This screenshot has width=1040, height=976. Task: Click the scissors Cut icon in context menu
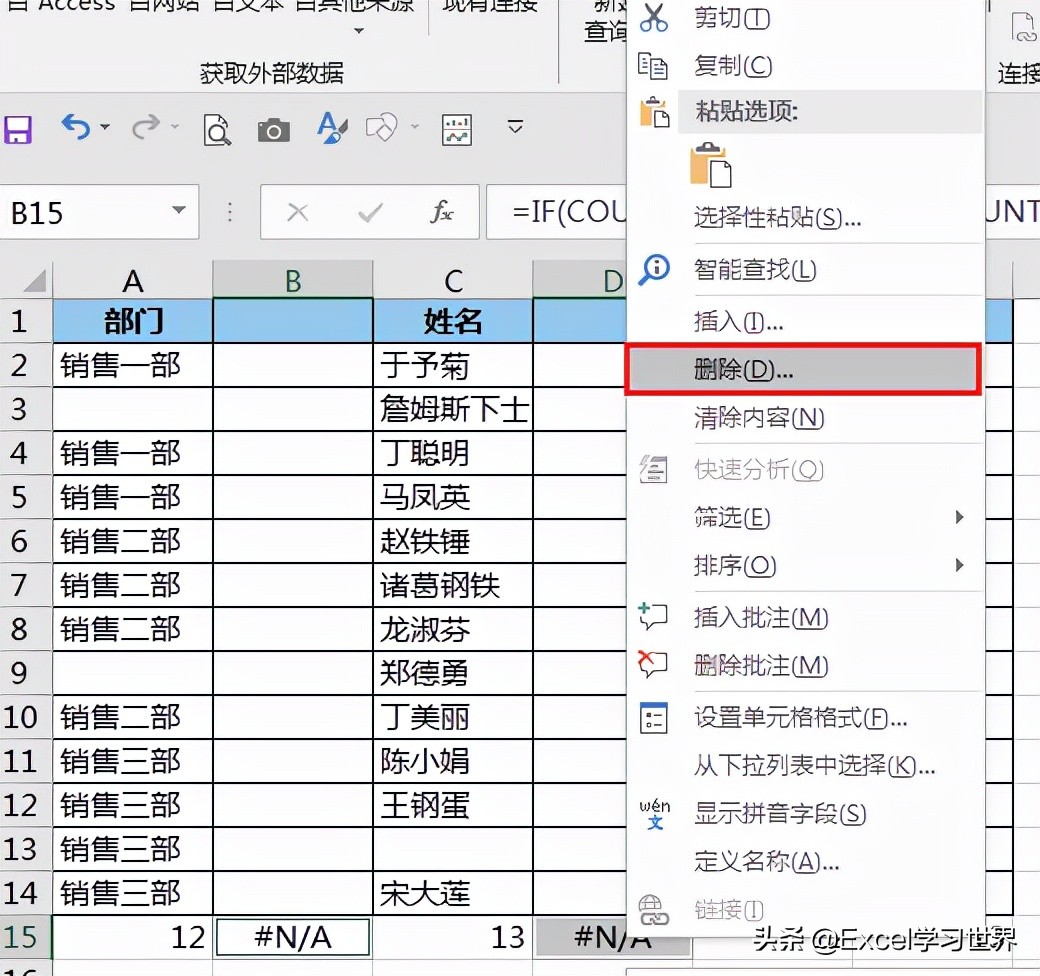(x=654, y=18)
